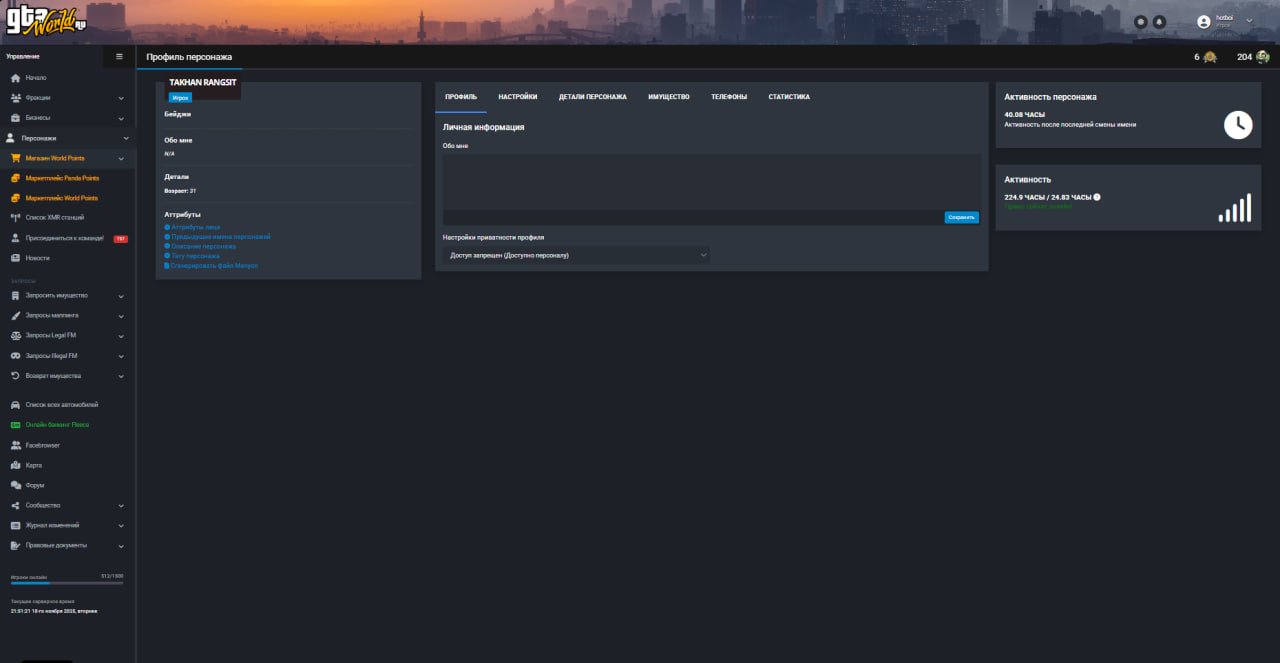Click the Бизнесы briefcase icon

(x=15, y=118)
